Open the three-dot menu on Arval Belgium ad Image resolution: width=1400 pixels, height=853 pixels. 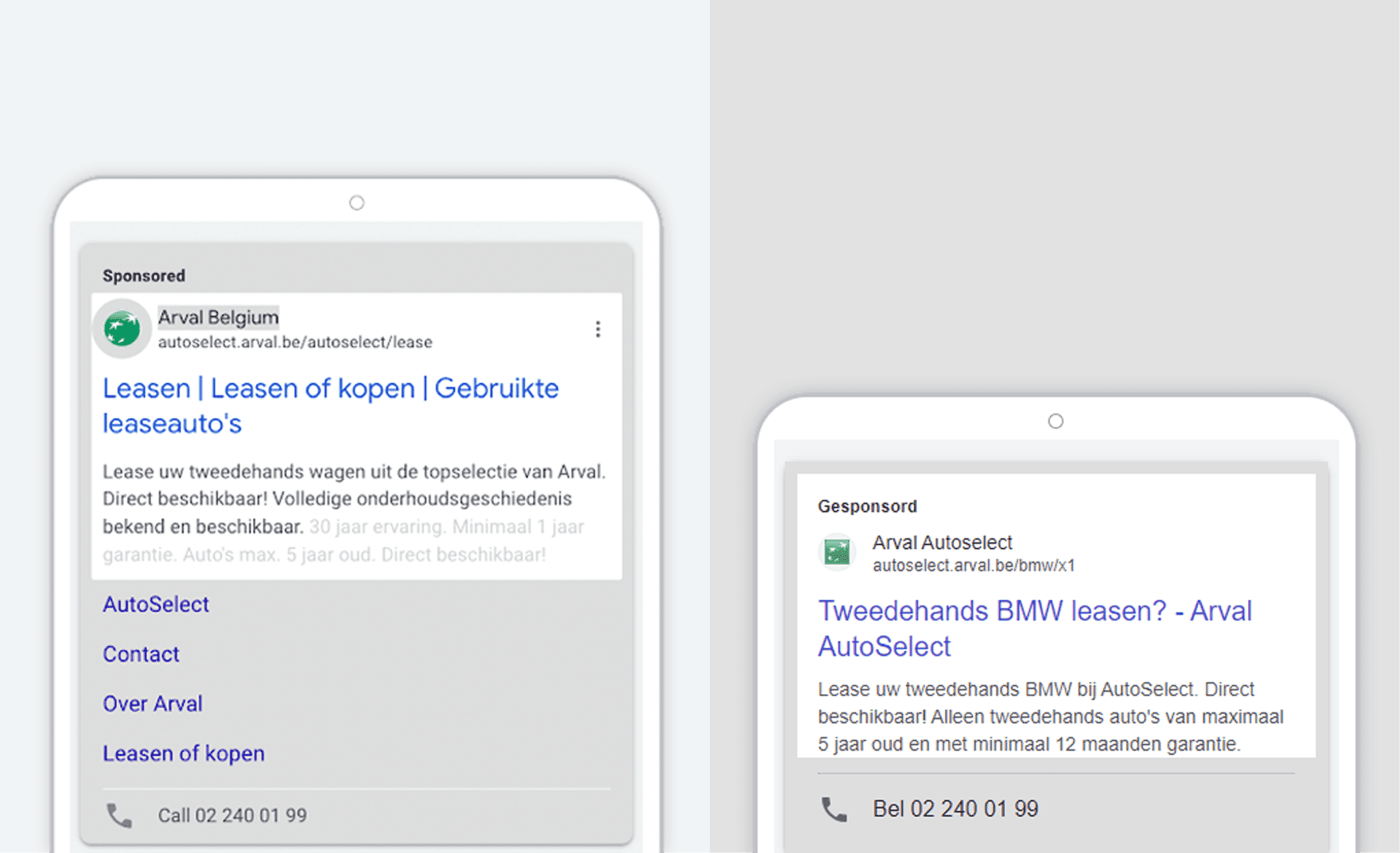597,329
